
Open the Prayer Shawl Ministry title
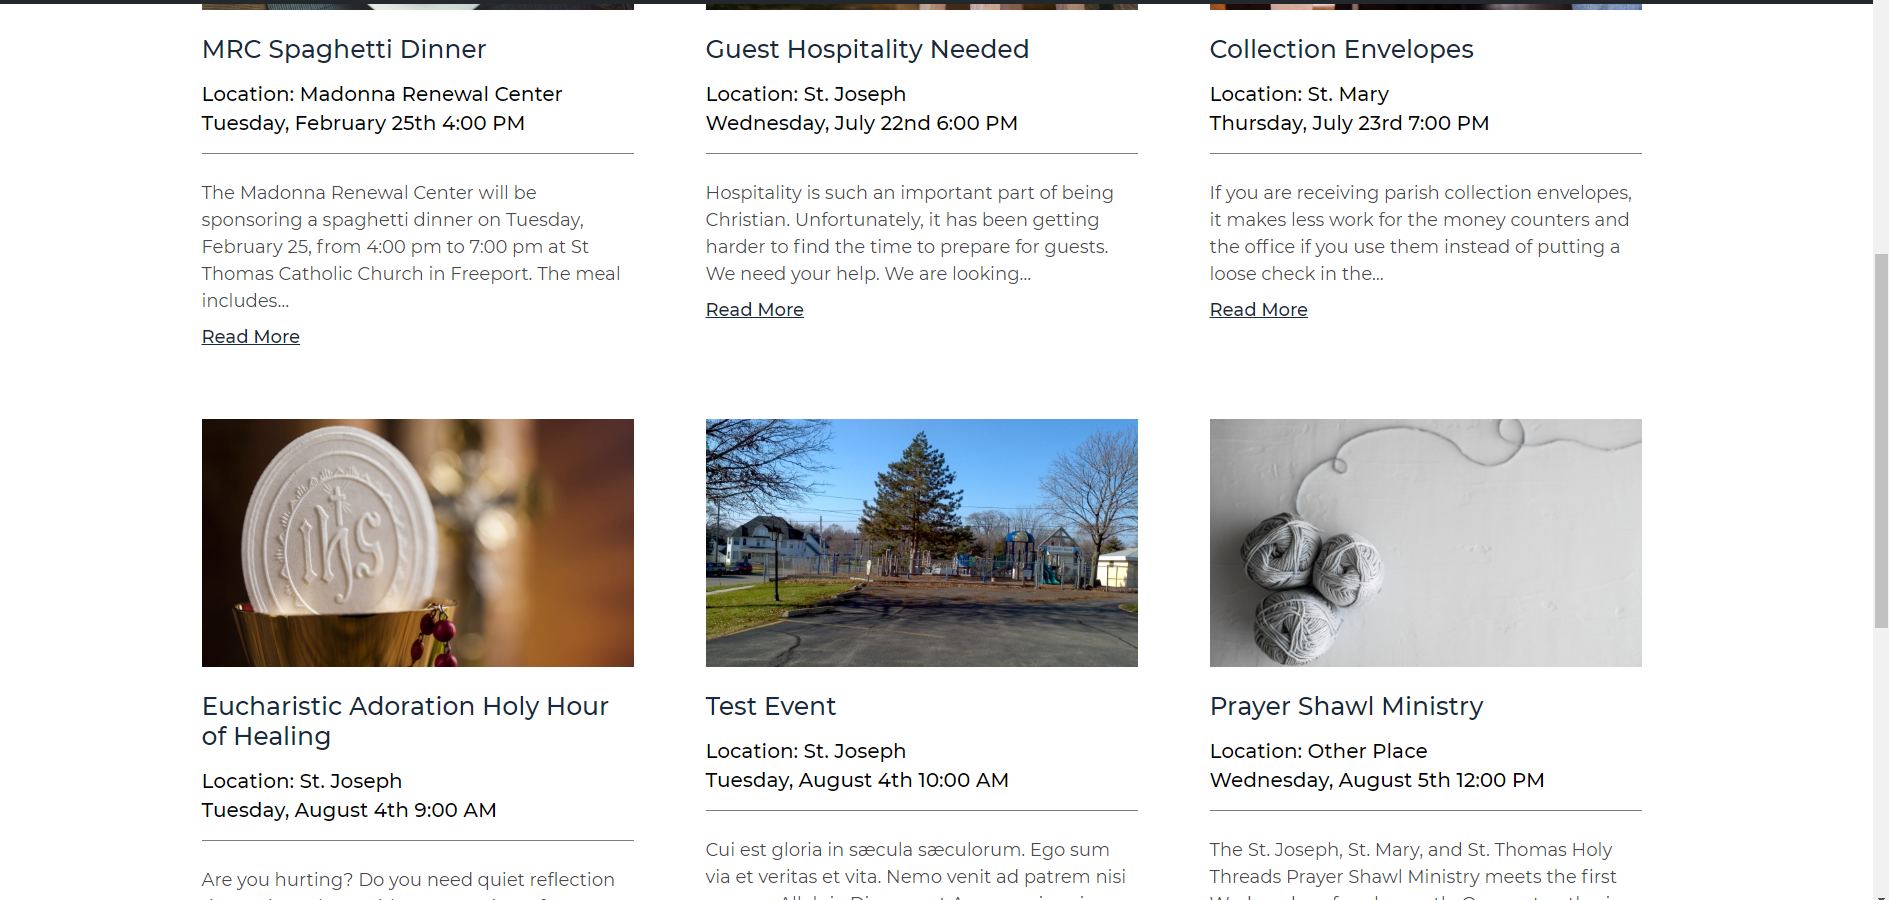1345,706
